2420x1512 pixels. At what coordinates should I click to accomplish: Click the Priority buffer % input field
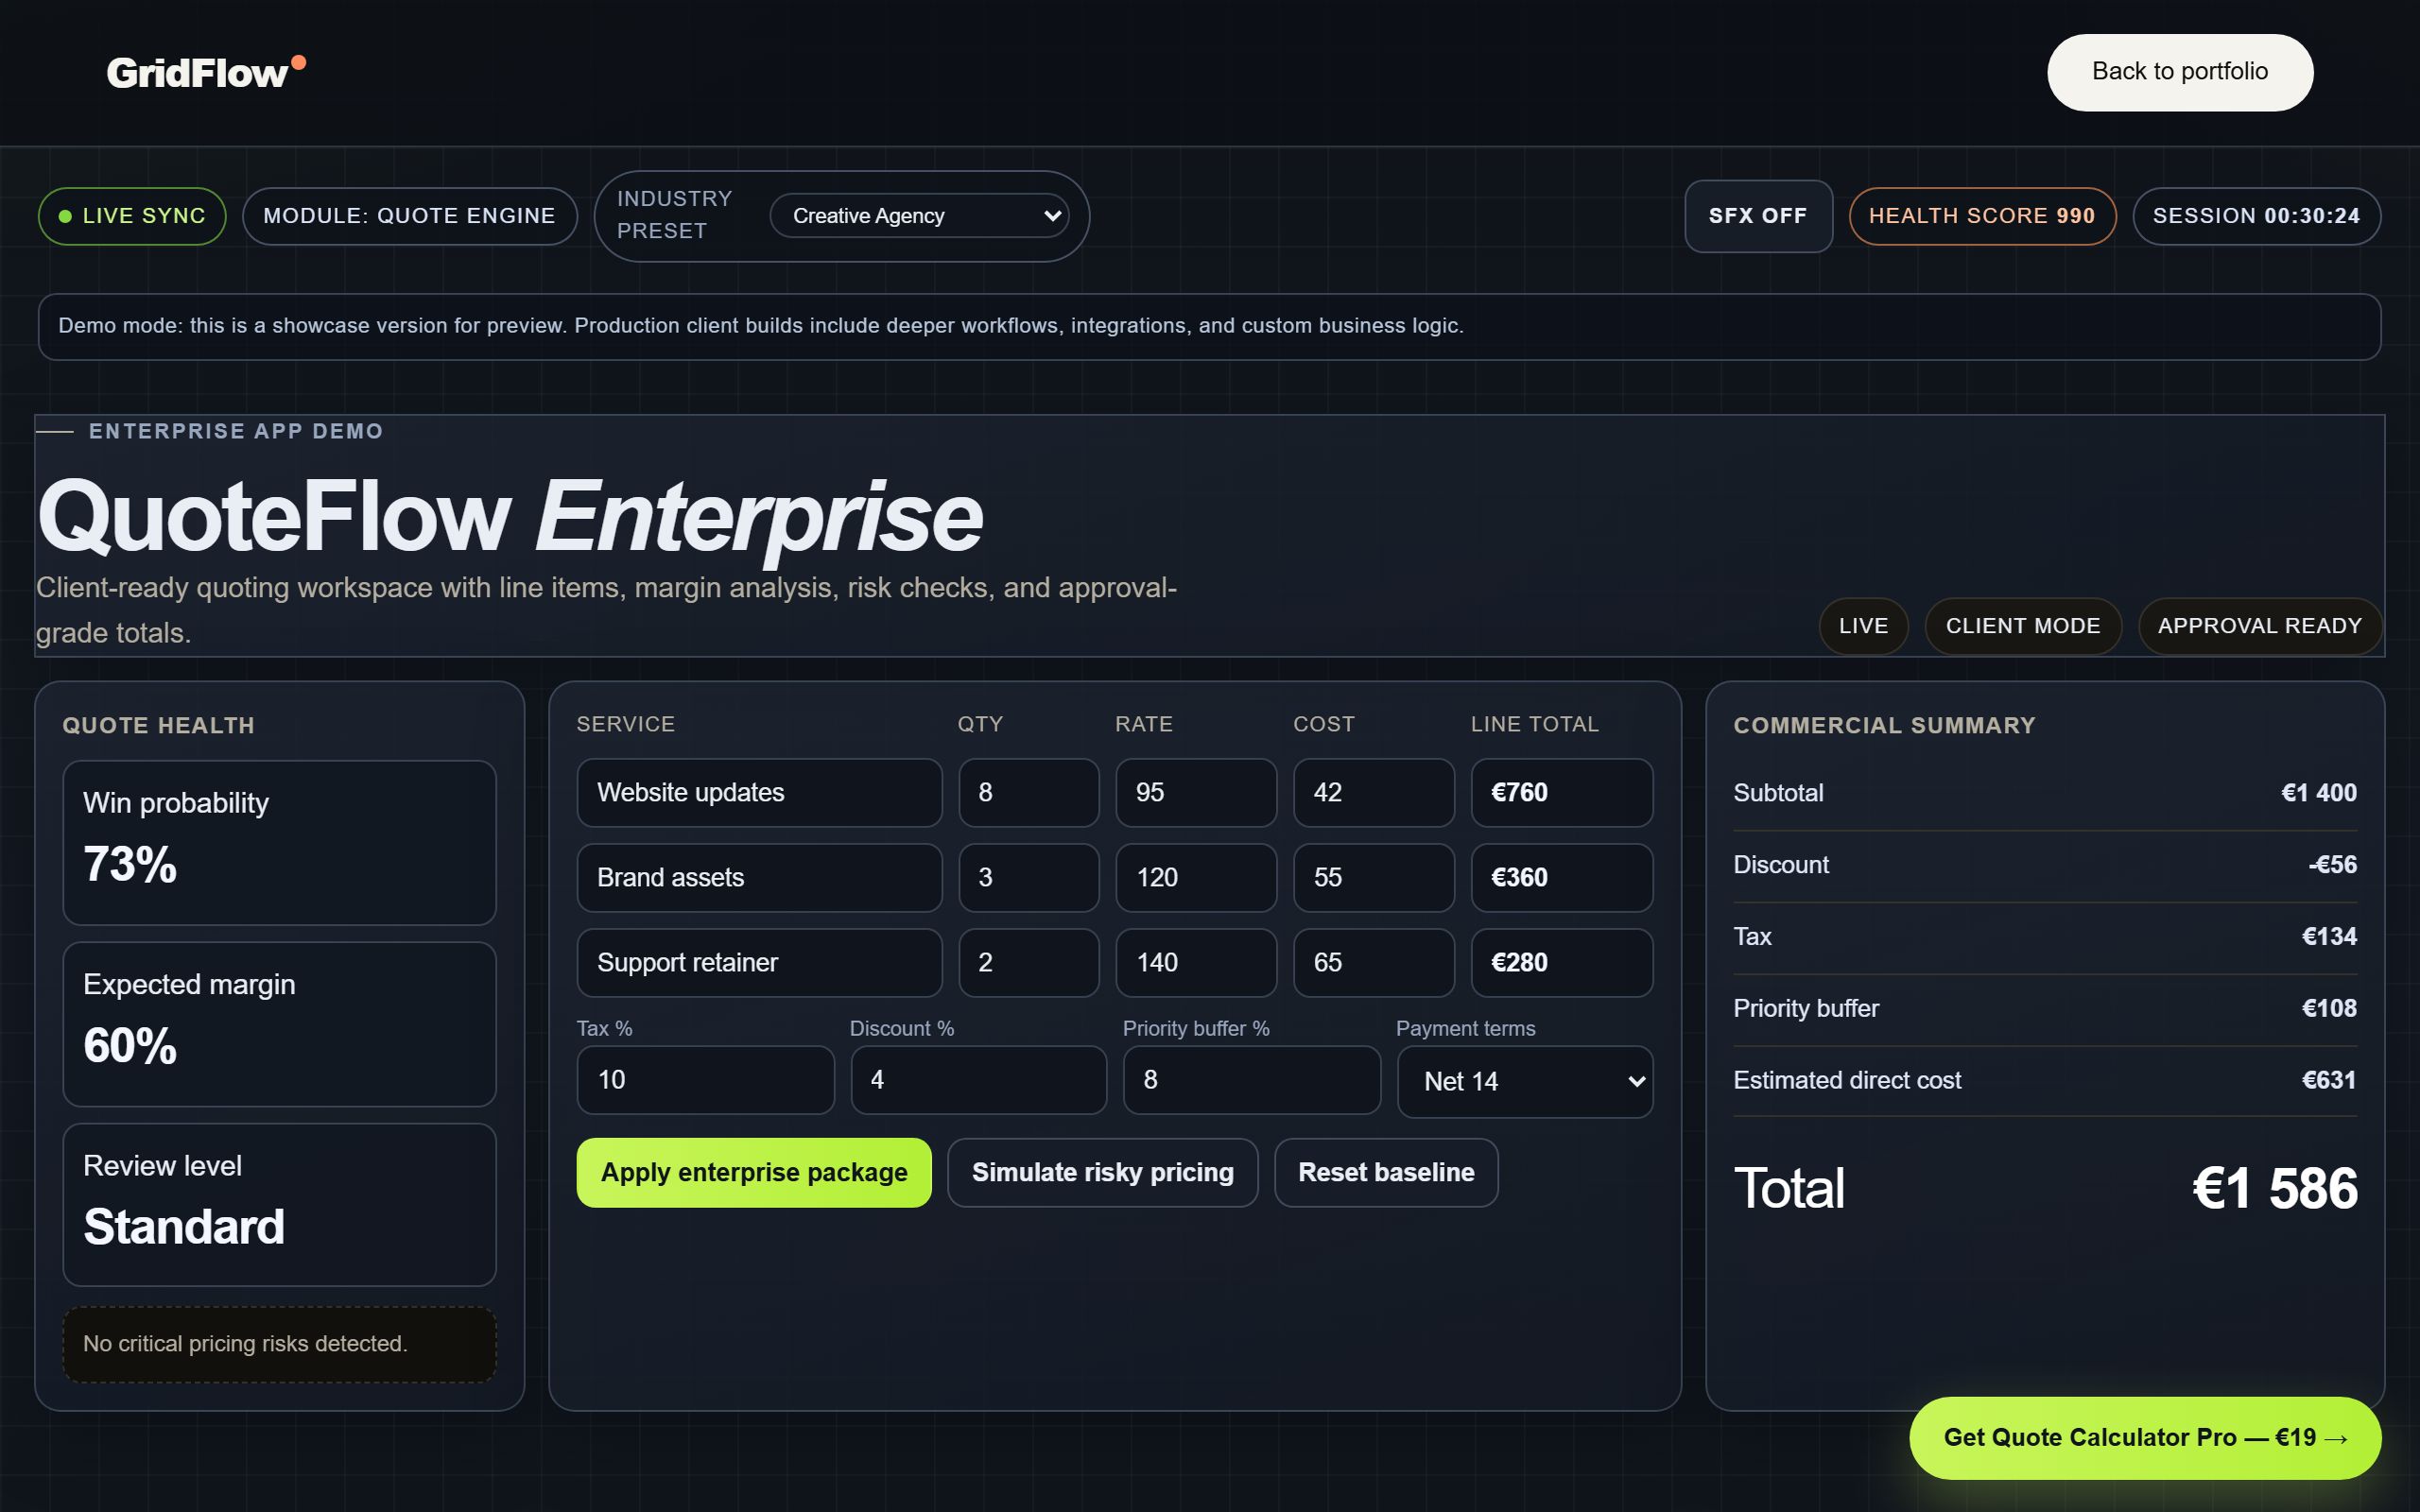pyautogui.click(x=1251, y=1080)
